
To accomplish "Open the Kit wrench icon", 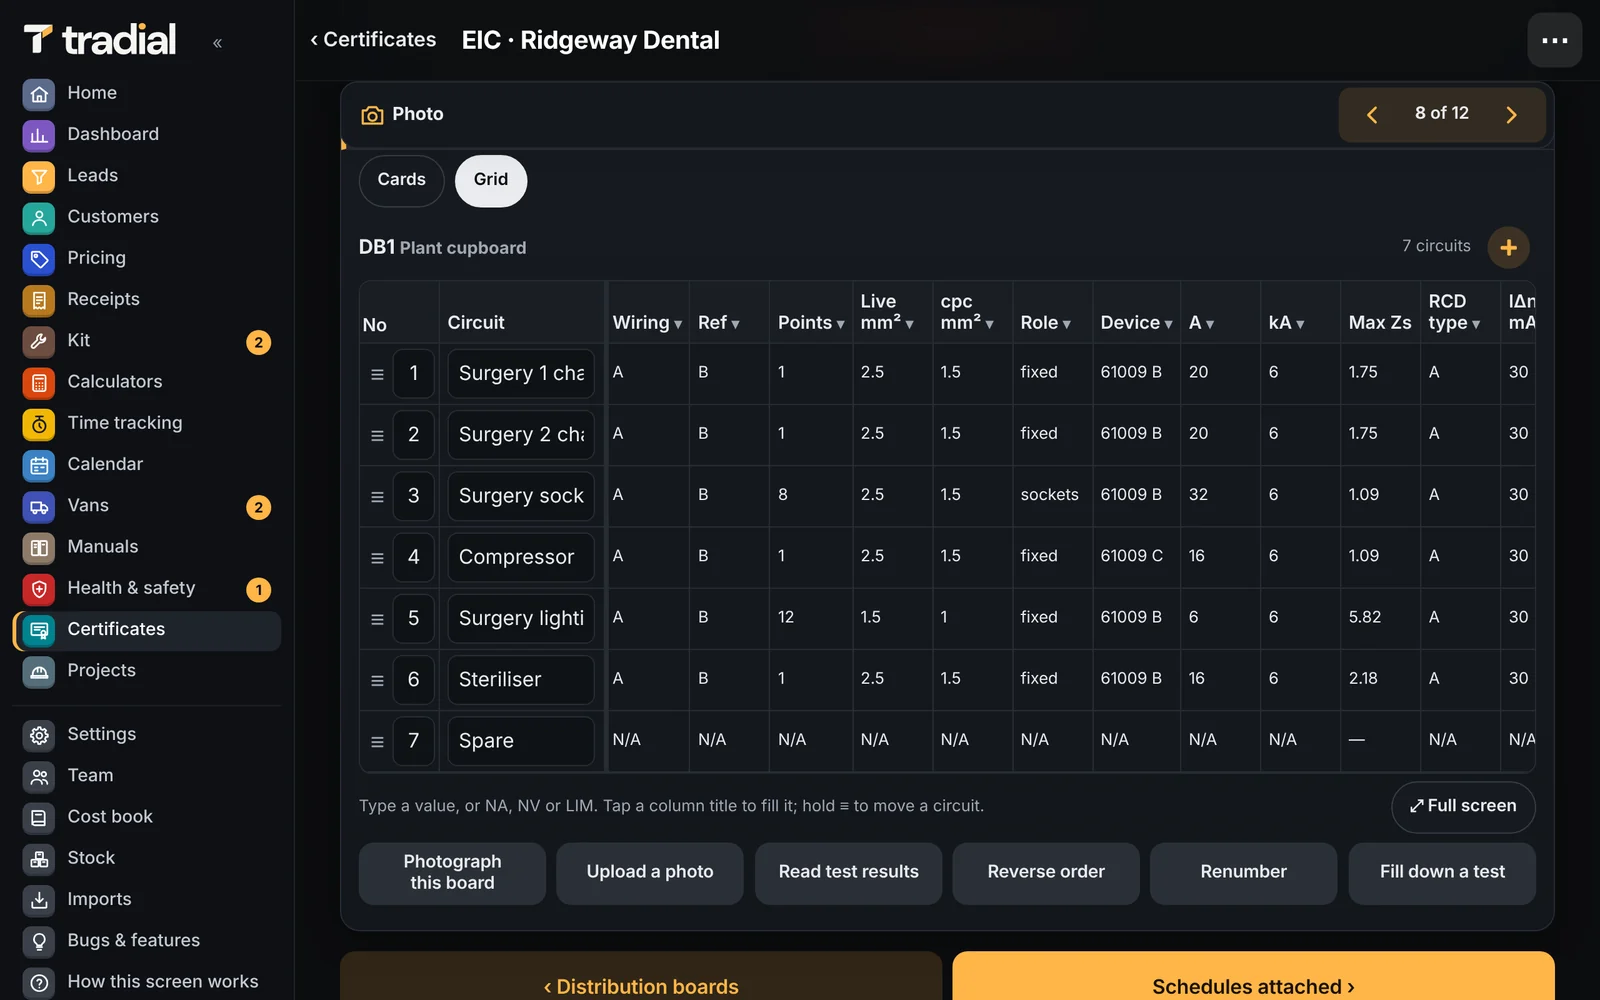I will (39, 341).
